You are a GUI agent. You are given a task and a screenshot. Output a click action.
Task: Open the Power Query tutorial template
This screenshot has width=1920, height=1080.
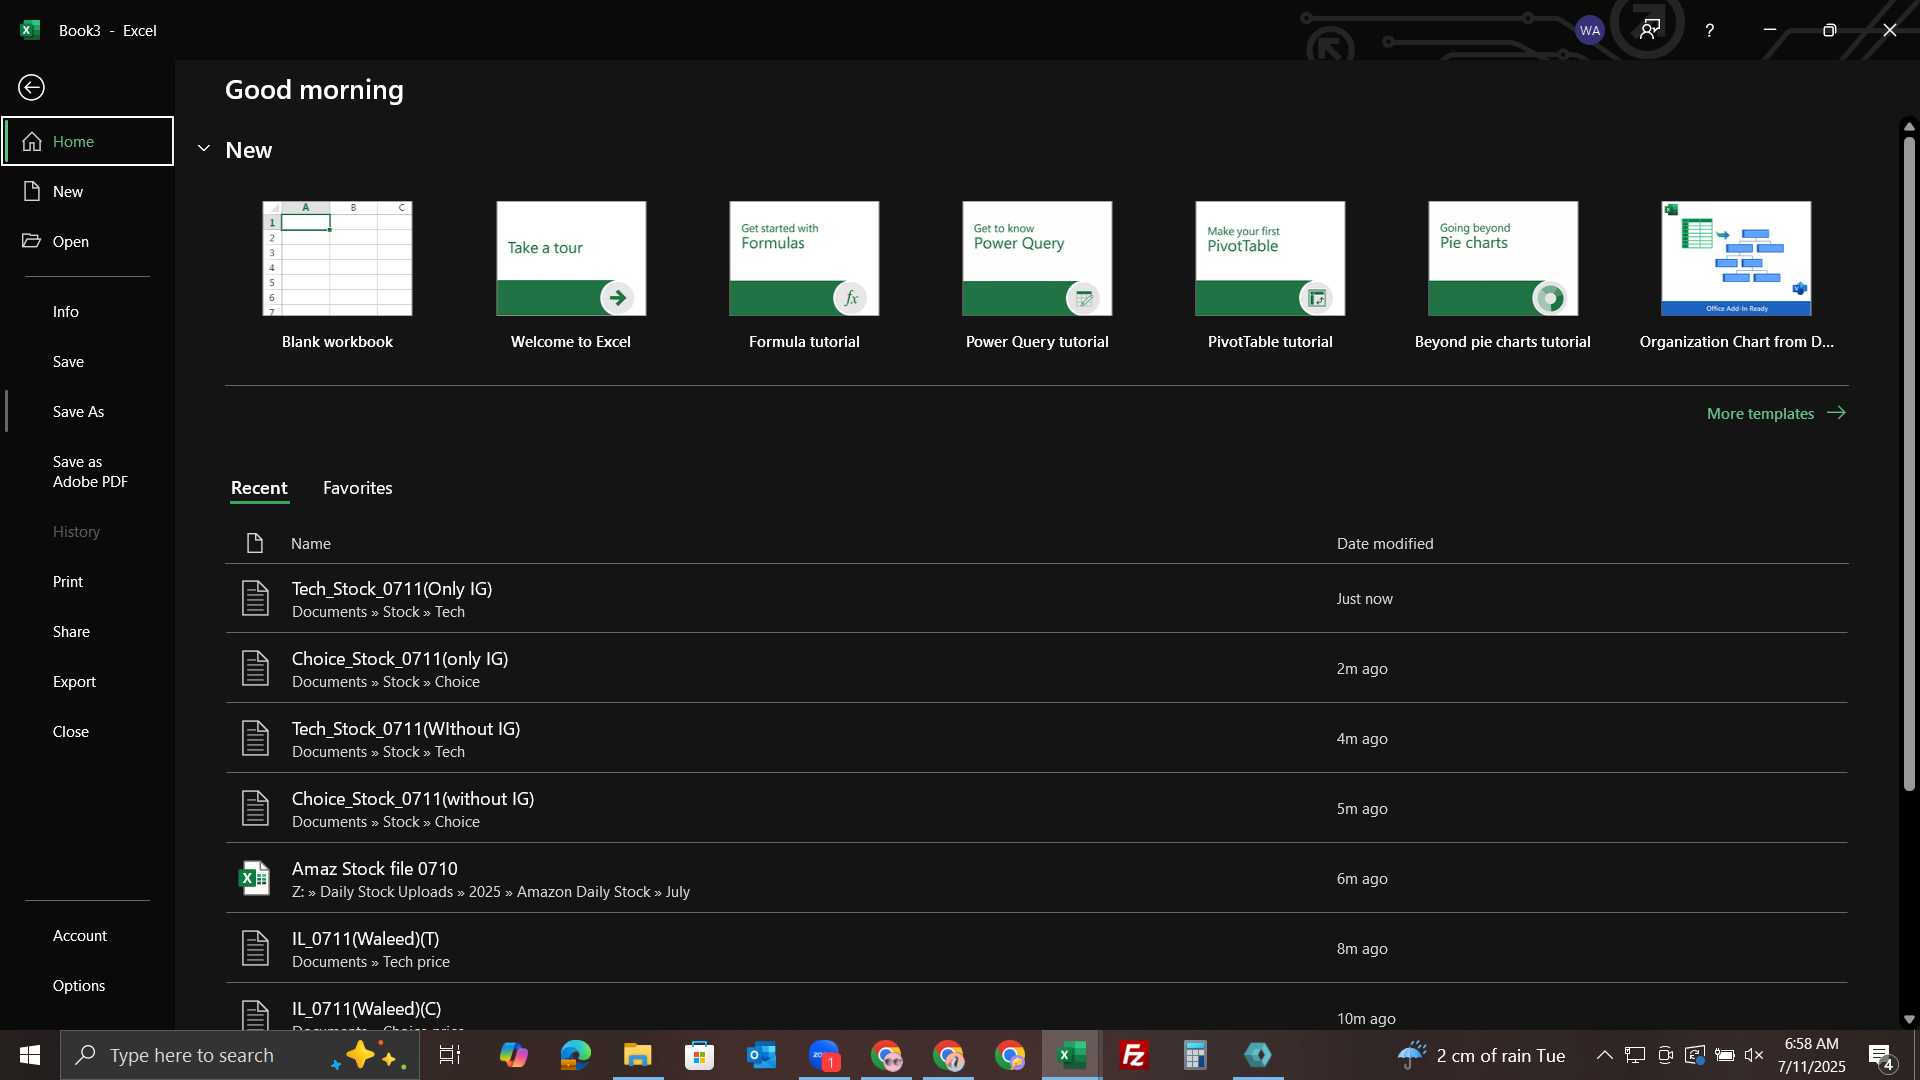[1037, 277]
